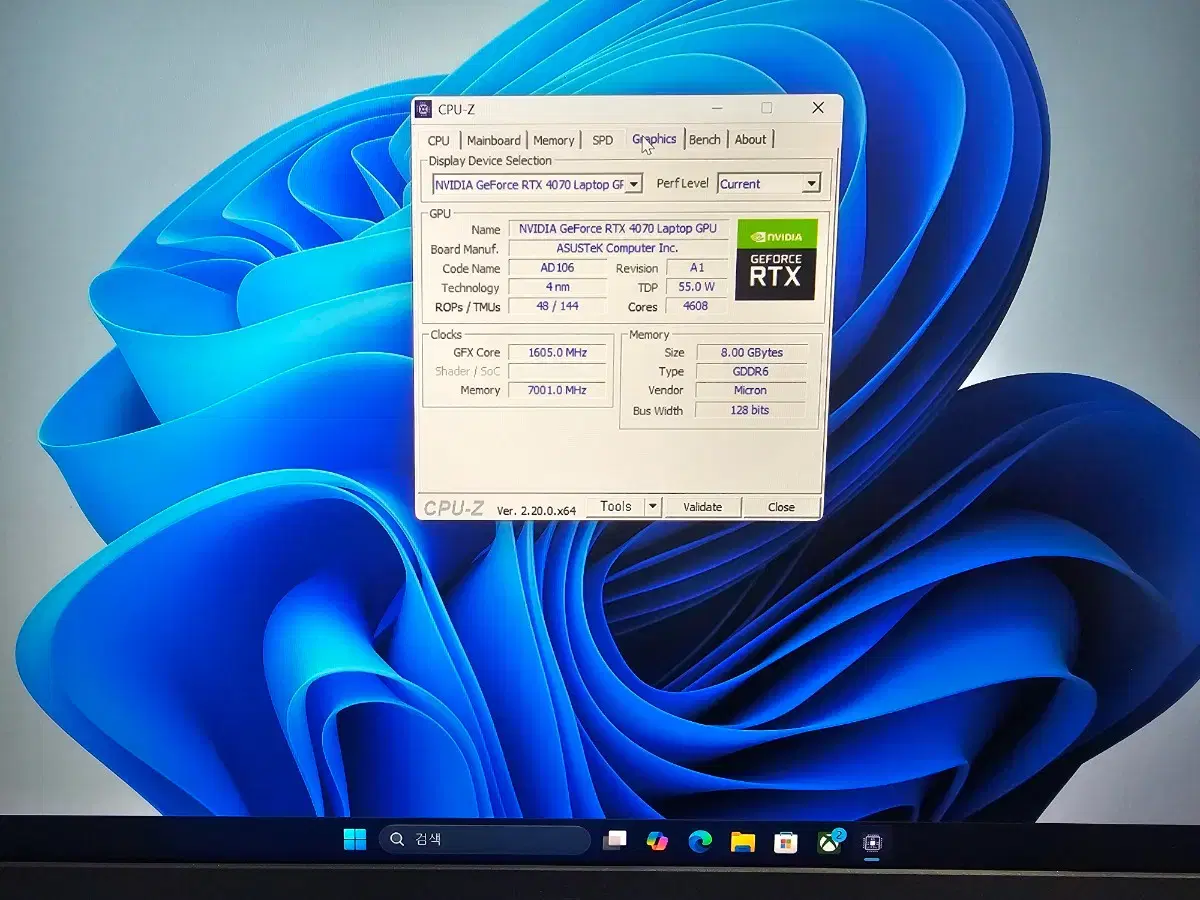Switch to the Bench tab
1200x900 pixels.
click(705, 140)
